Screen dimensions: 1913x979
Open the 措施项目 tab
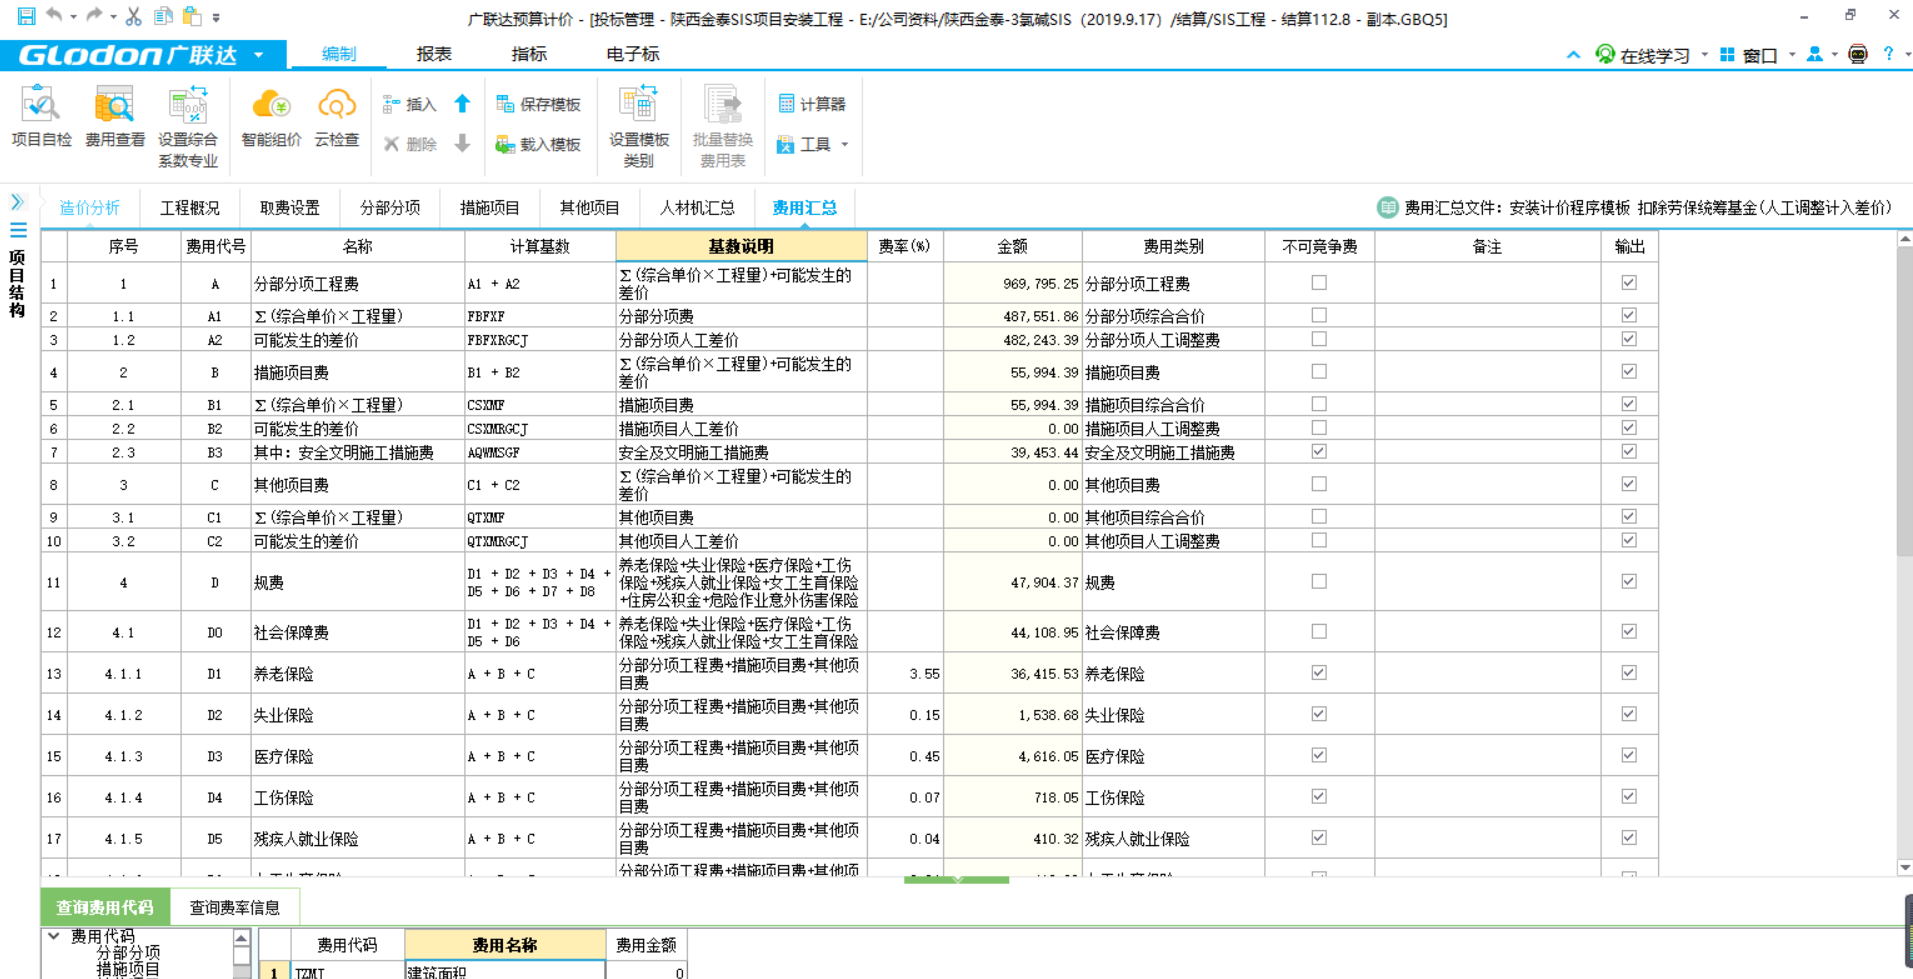490,208
